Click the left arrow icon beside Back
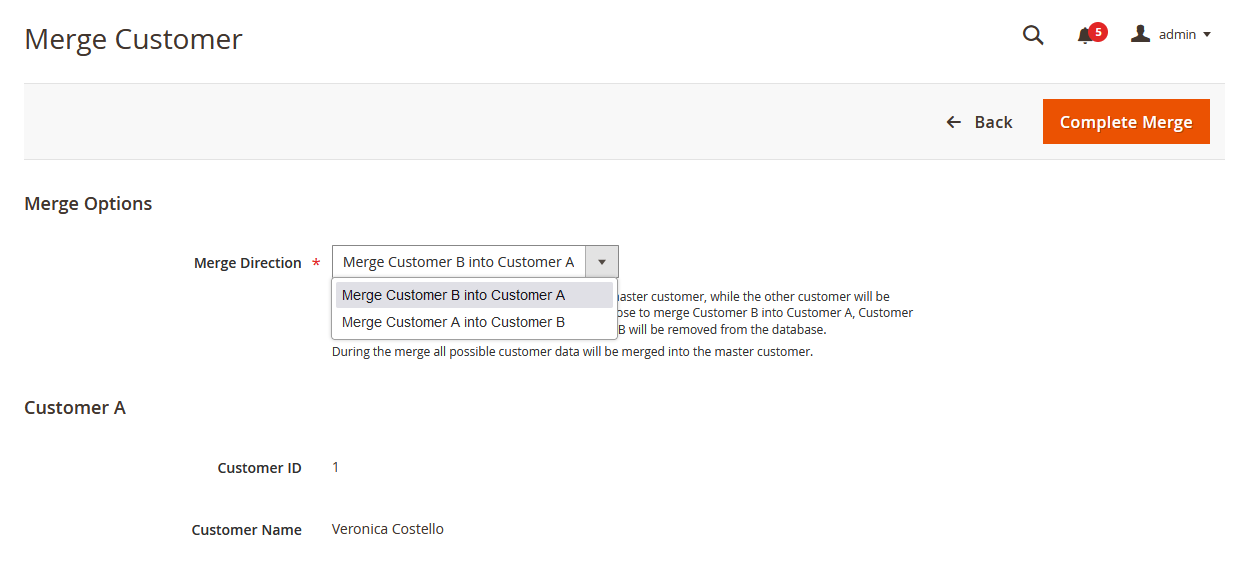The height and width of the screenshot is (570, 1239). tap(954, 122)
